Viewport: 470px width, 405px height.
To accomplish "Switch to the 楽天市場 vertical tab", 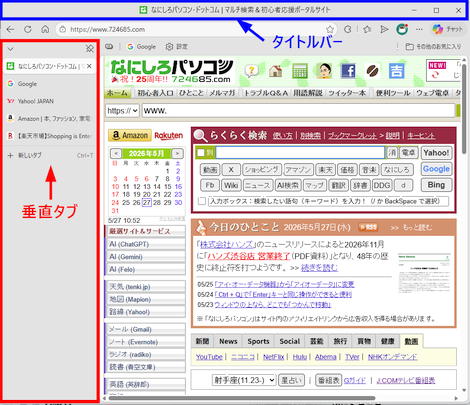I will [49, 136].
